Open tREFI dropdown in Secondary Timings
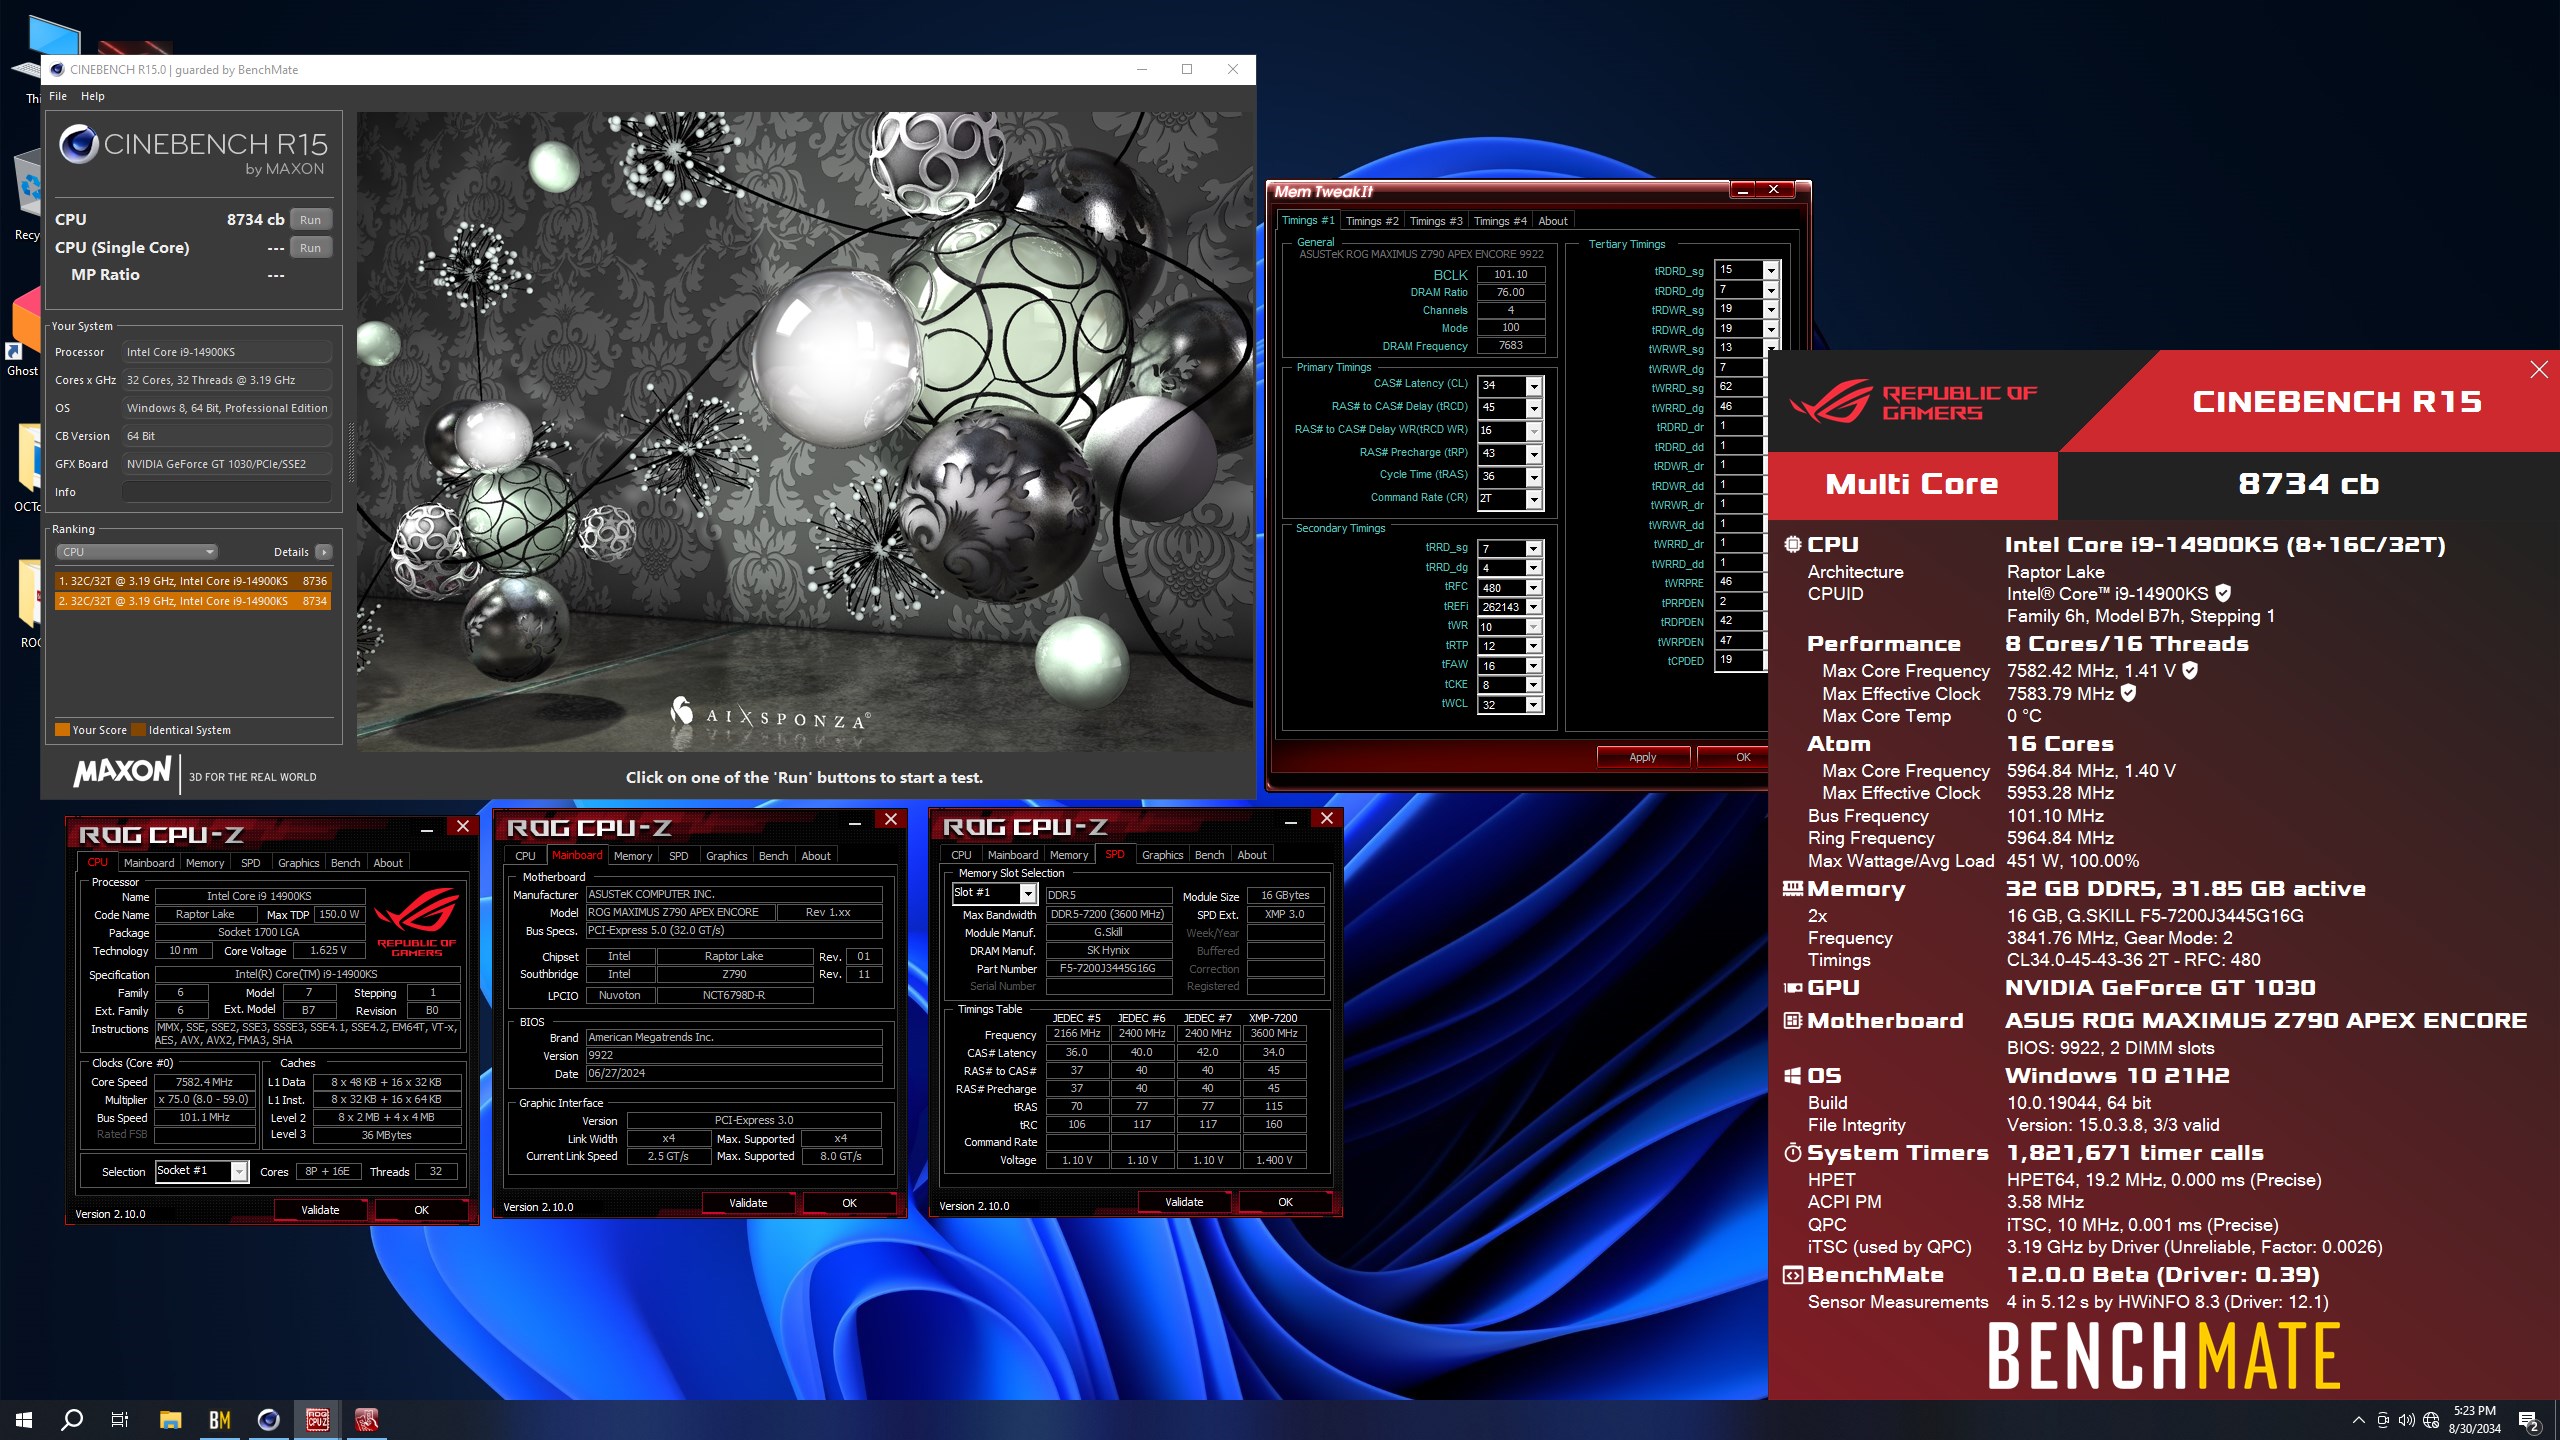2560x1440 pixels. click(x=1534, y=607)
